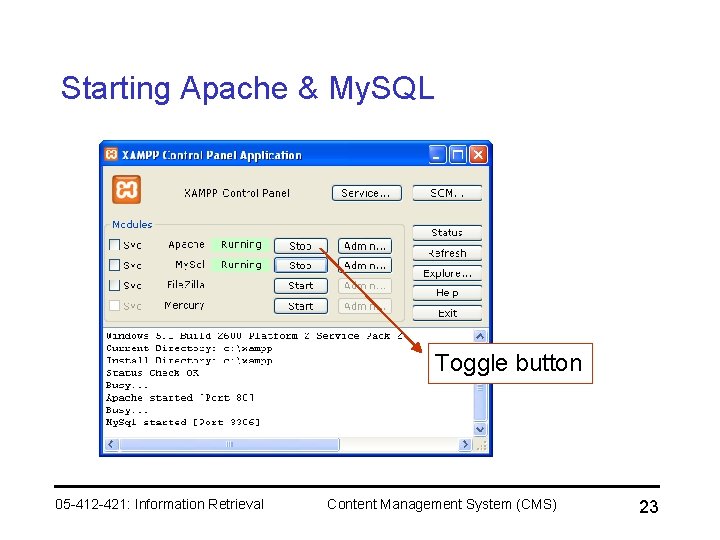Screen dimensions: 720x540
Task: Start the FileZilla module
Action: [x=301, y=286]
